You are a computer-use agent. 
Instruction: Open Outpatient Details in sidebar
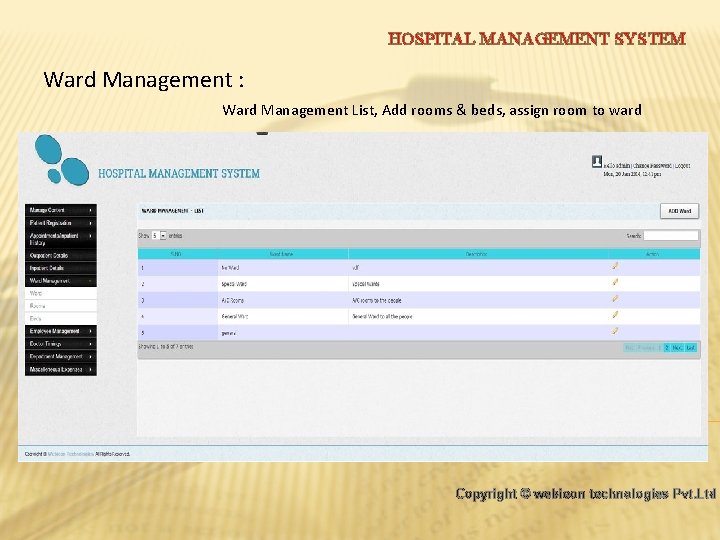61,255
